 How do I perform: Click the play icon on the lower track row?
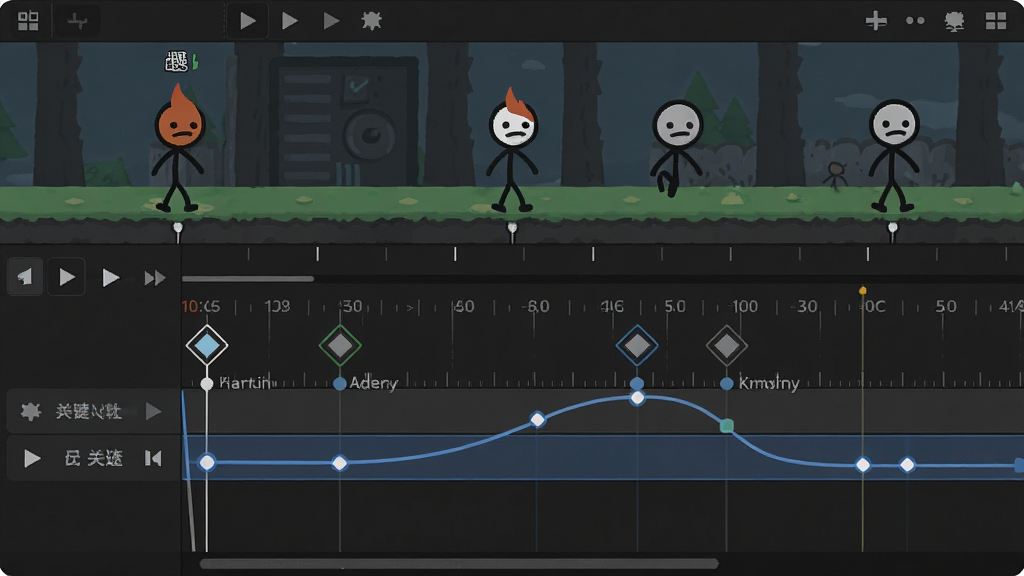point(32,458)
